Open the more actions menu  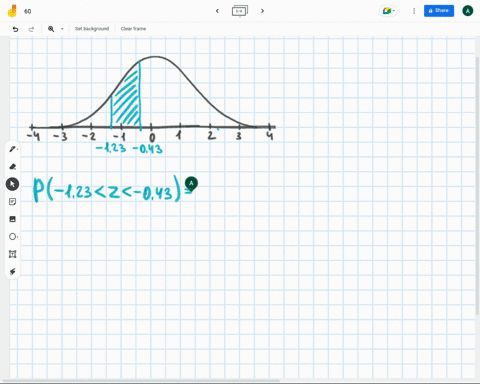pyautogui.click(x=414, y=11)
